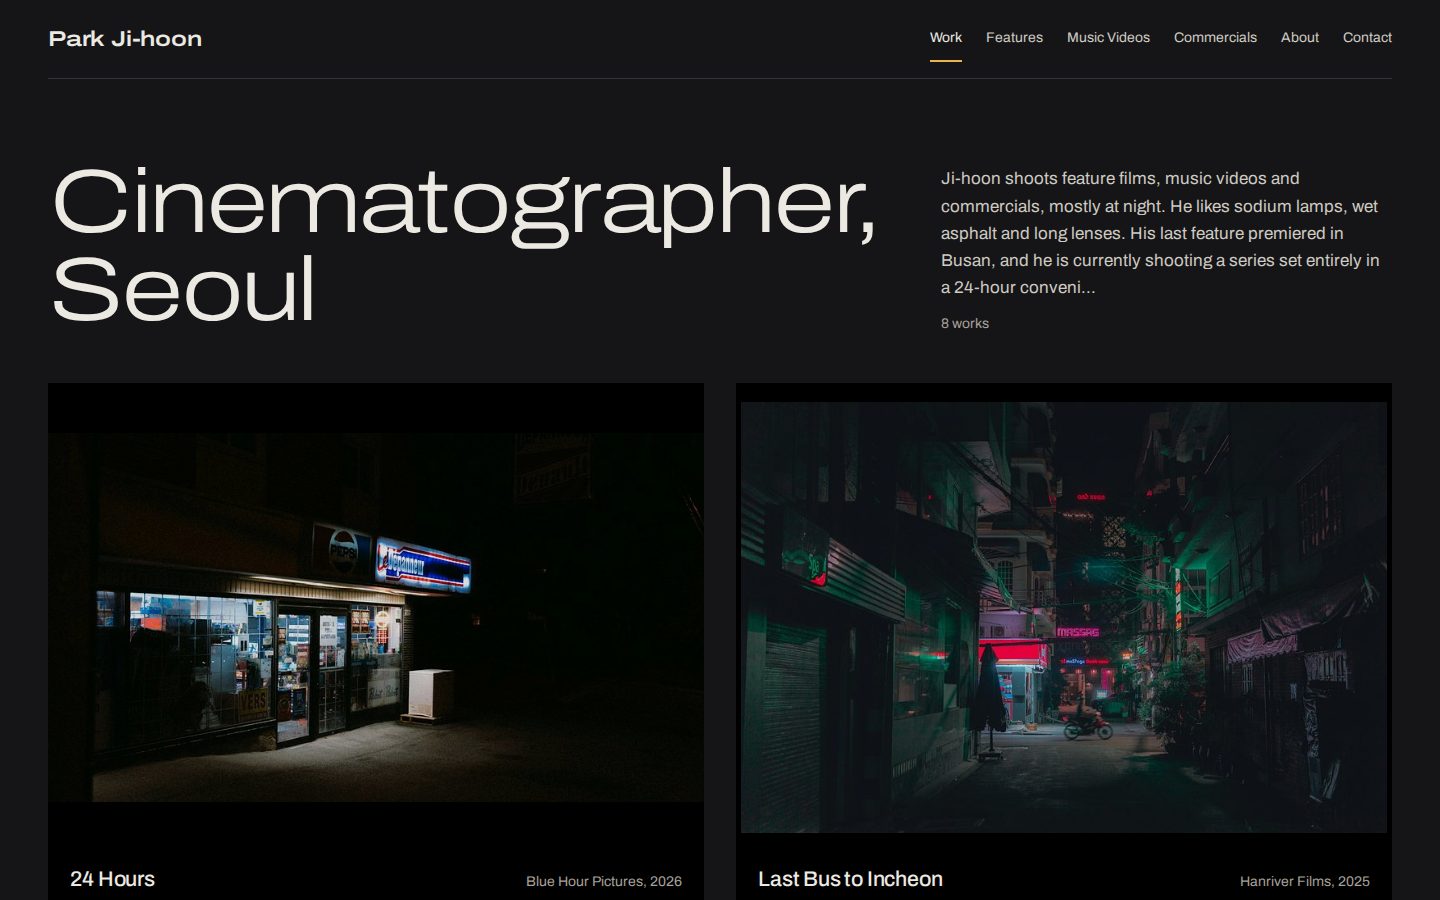Image resolution: width=1440 pixels, height=900 pixels.
Task: Click the 24 Hours project title
Action: (x=112, y=879)
